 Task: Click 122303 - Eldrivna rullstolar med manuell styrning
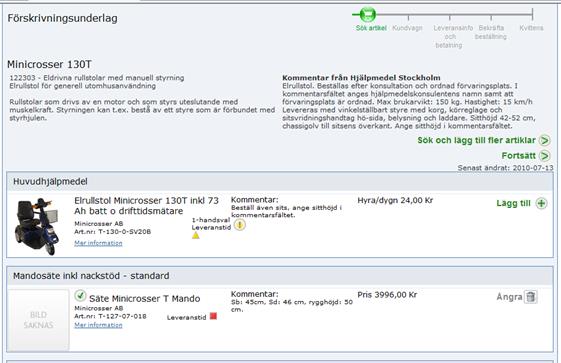pos(97,78)
